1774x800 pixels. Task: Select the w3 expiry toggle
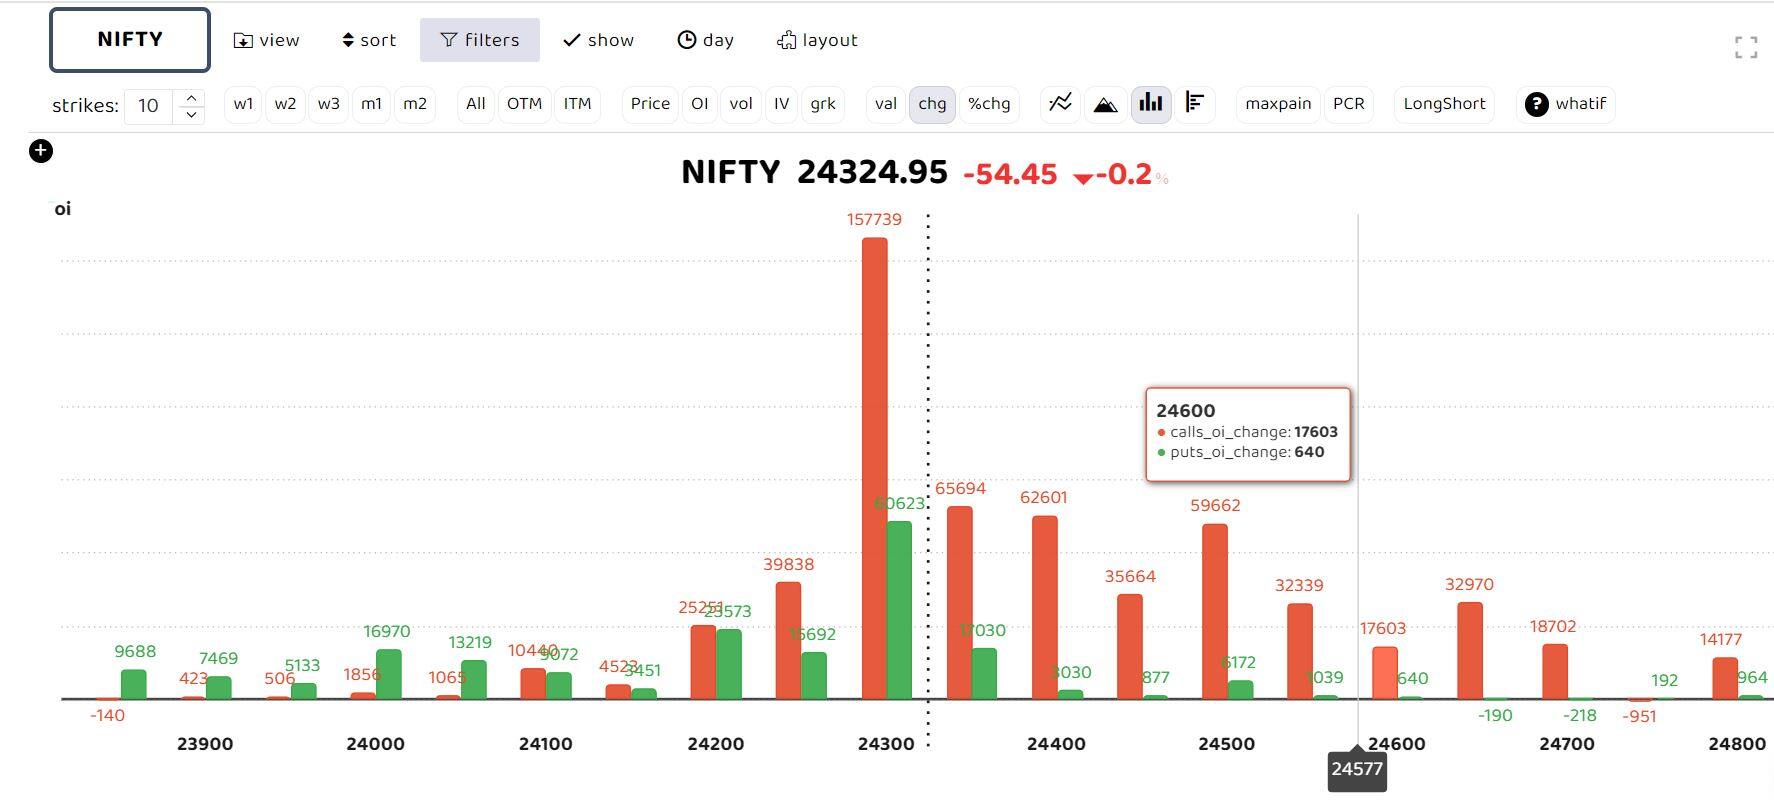click(328, 104)
